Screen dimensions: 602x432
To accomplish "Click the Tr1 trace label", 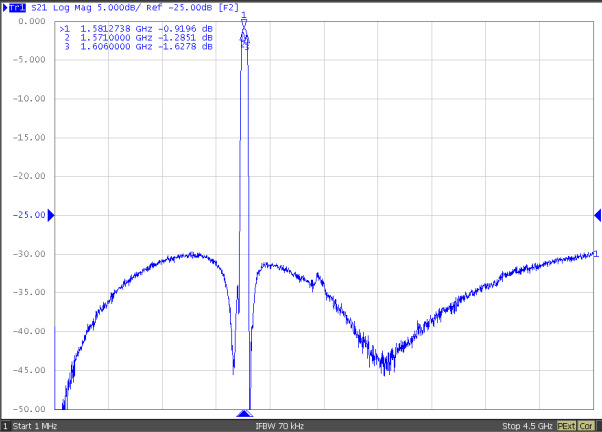I will click(x=15, y=7).
